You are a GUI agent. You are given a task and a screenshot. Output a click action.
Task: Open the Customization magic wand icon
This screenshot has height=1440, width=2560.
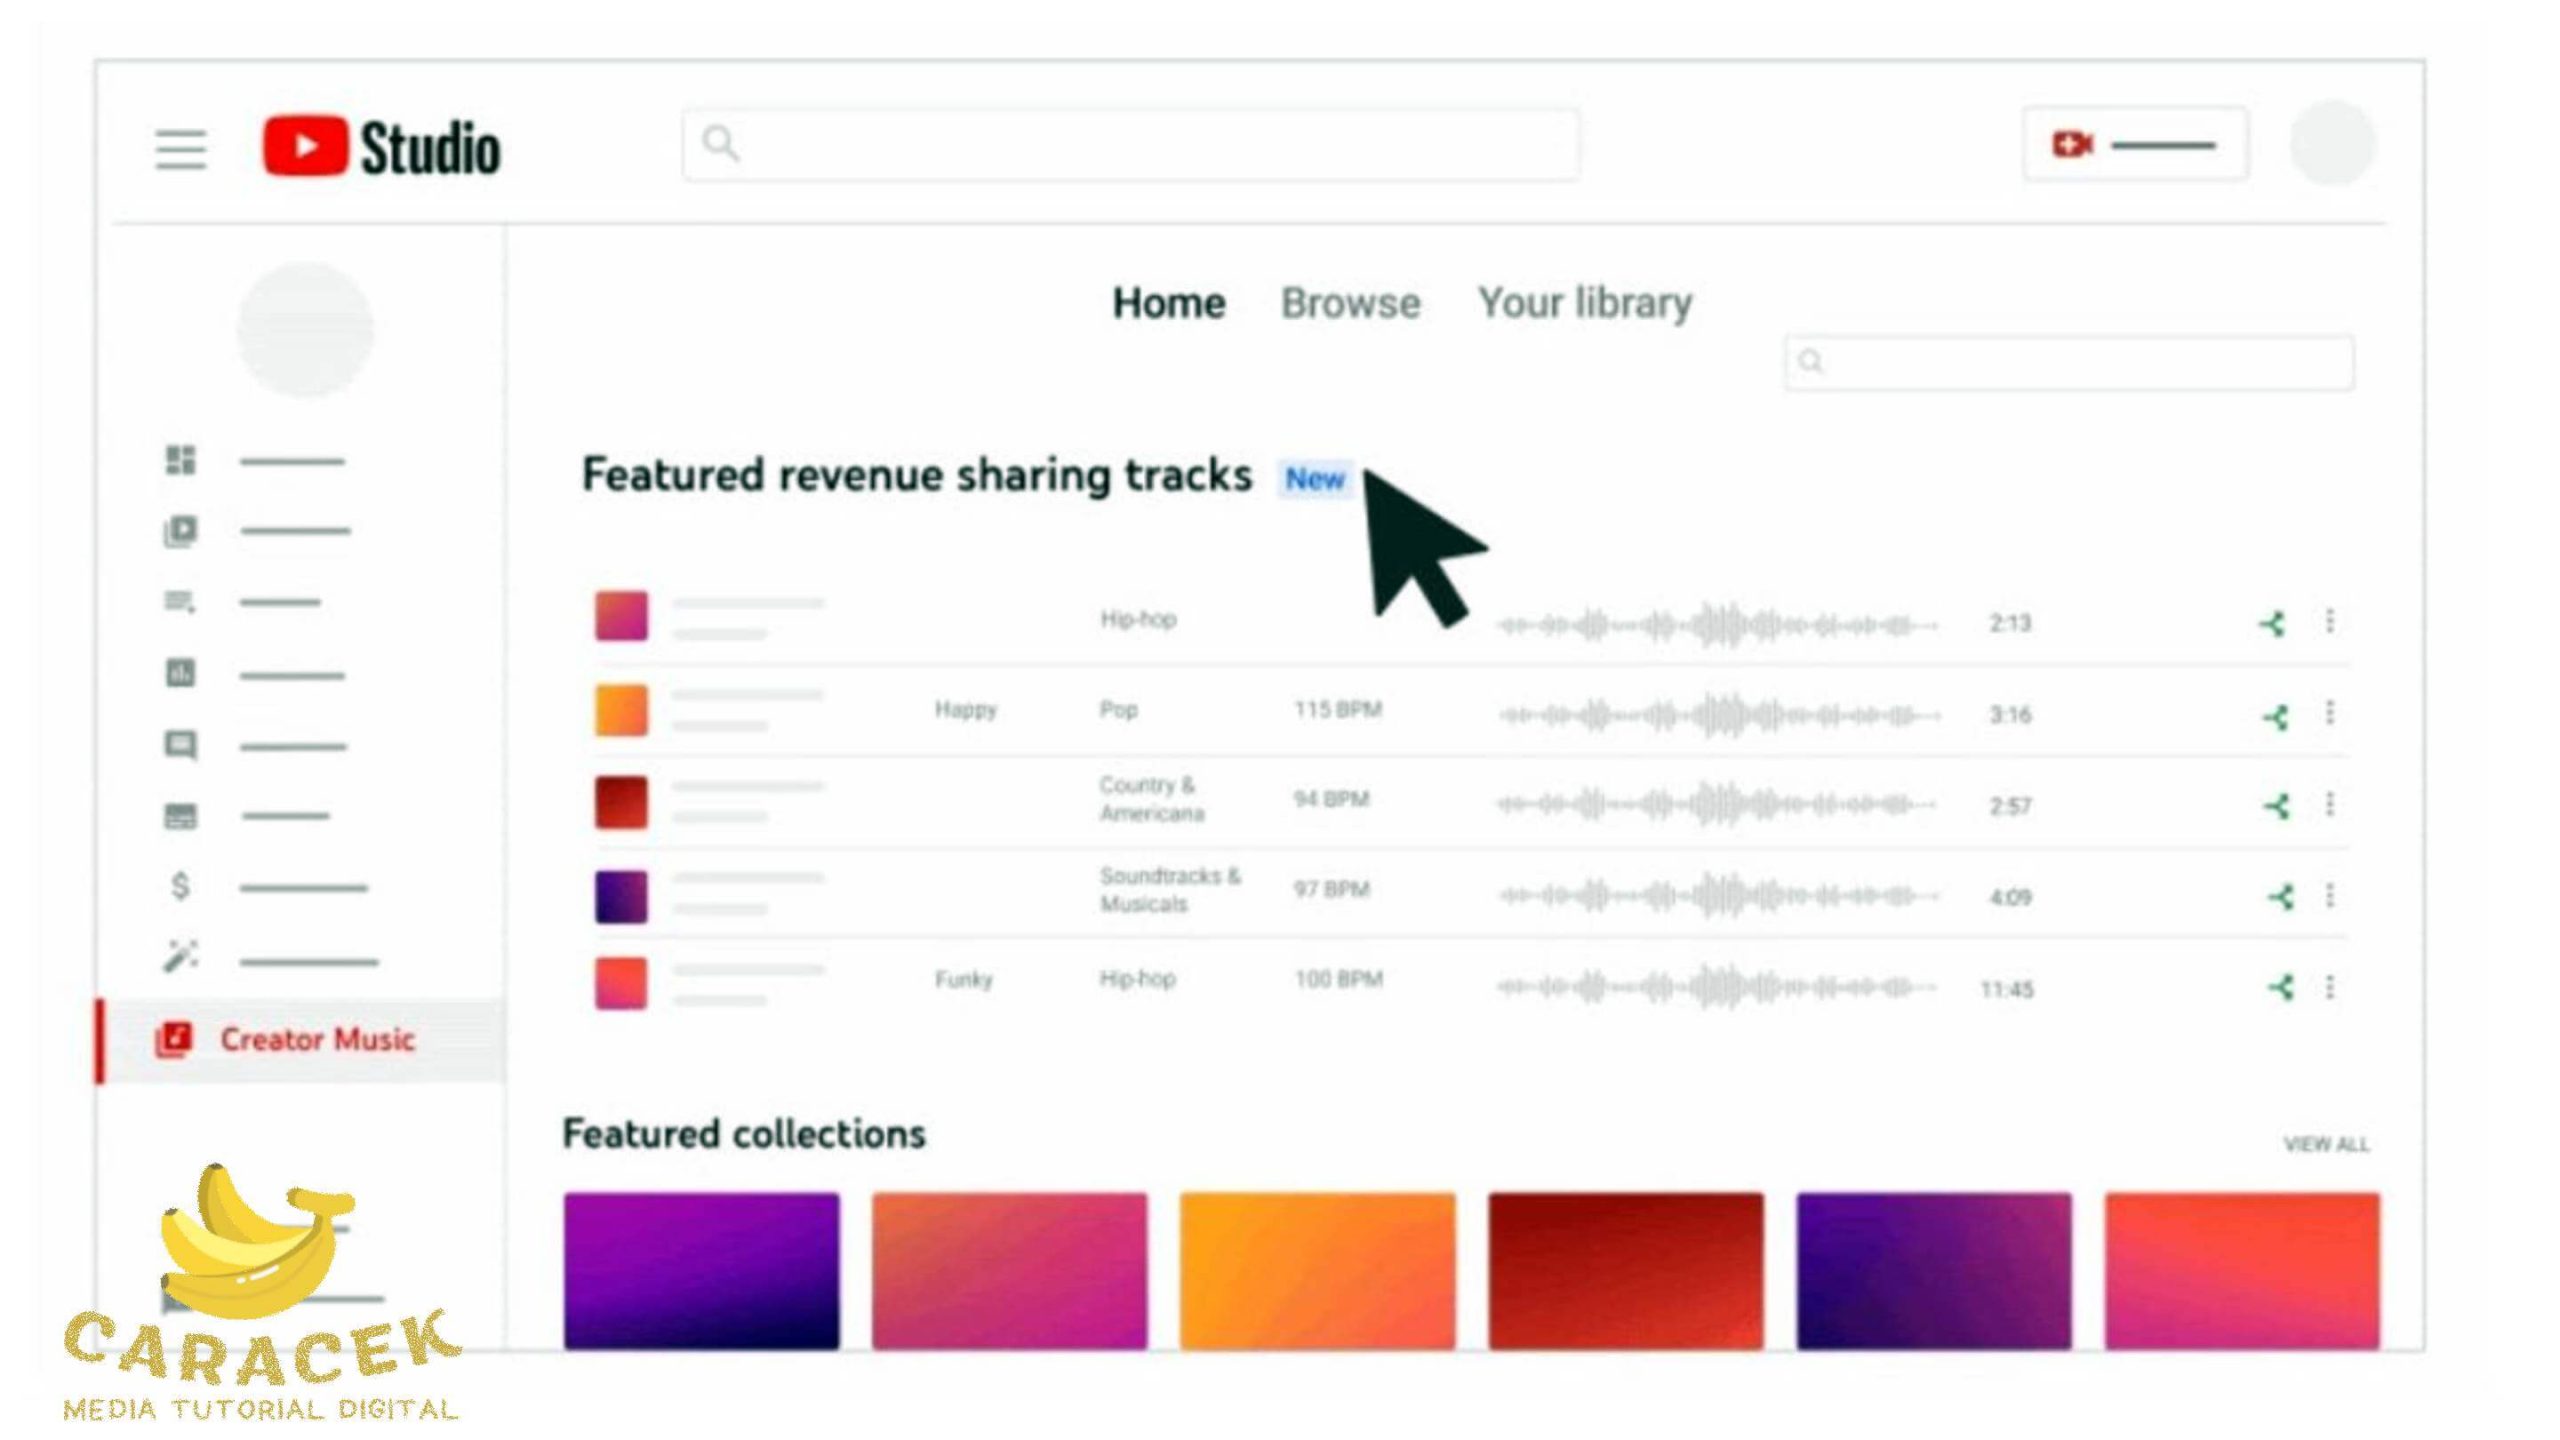181,957
